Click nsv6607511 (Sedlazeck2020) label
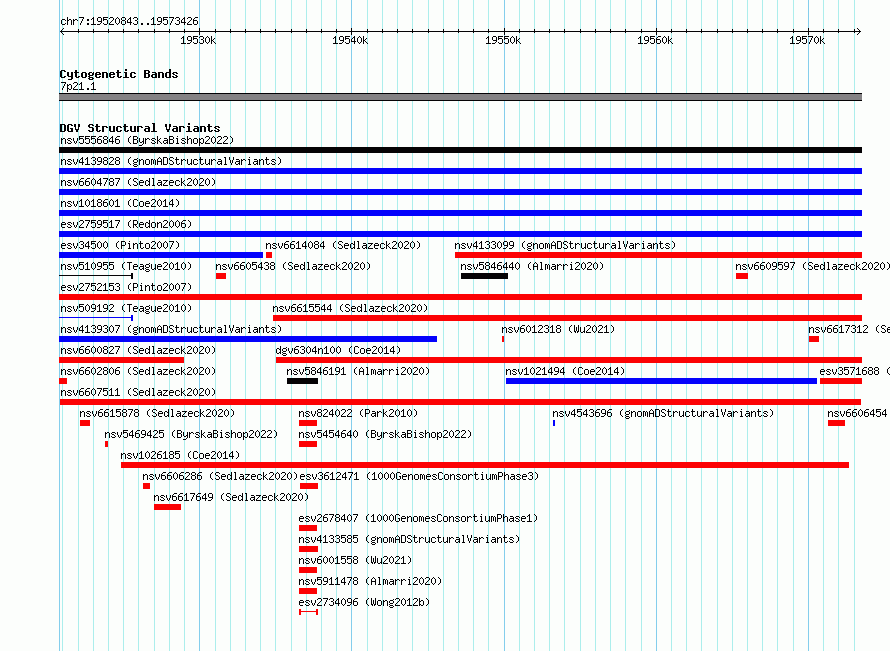 138,392
